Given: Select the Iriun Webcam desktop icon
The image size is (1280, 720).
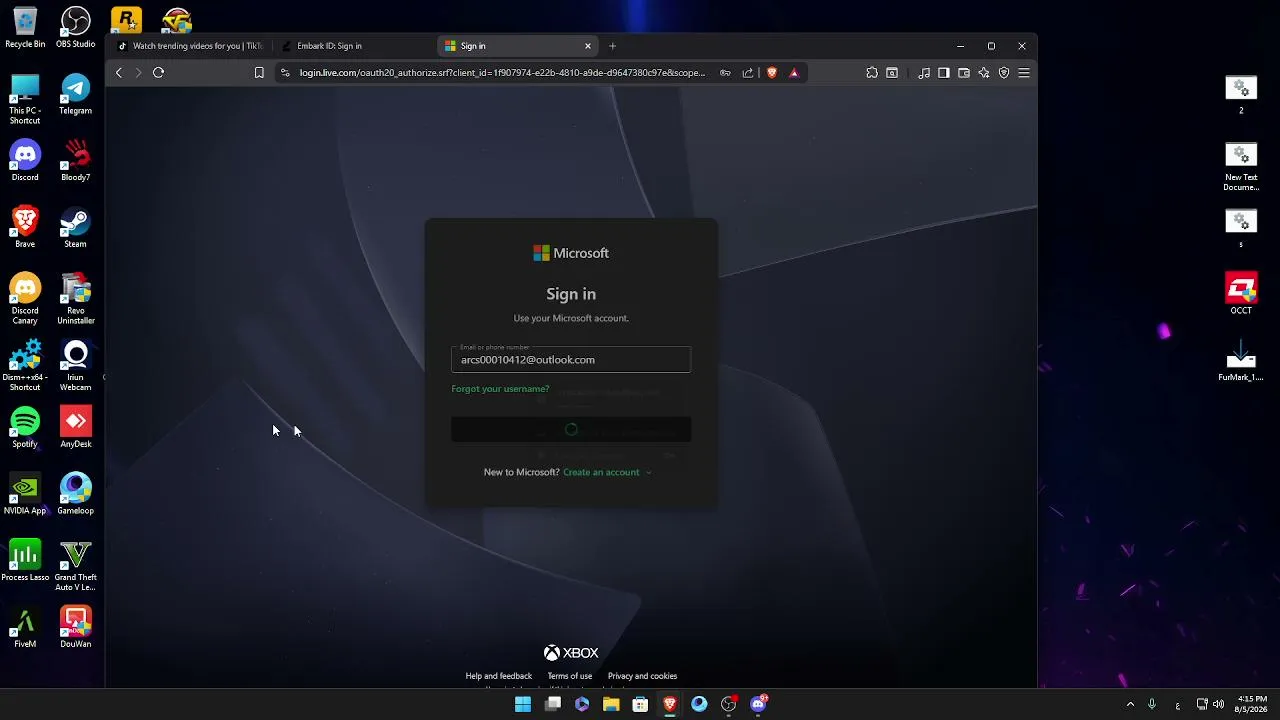Looking at the screenshot, I should (76, 366).
